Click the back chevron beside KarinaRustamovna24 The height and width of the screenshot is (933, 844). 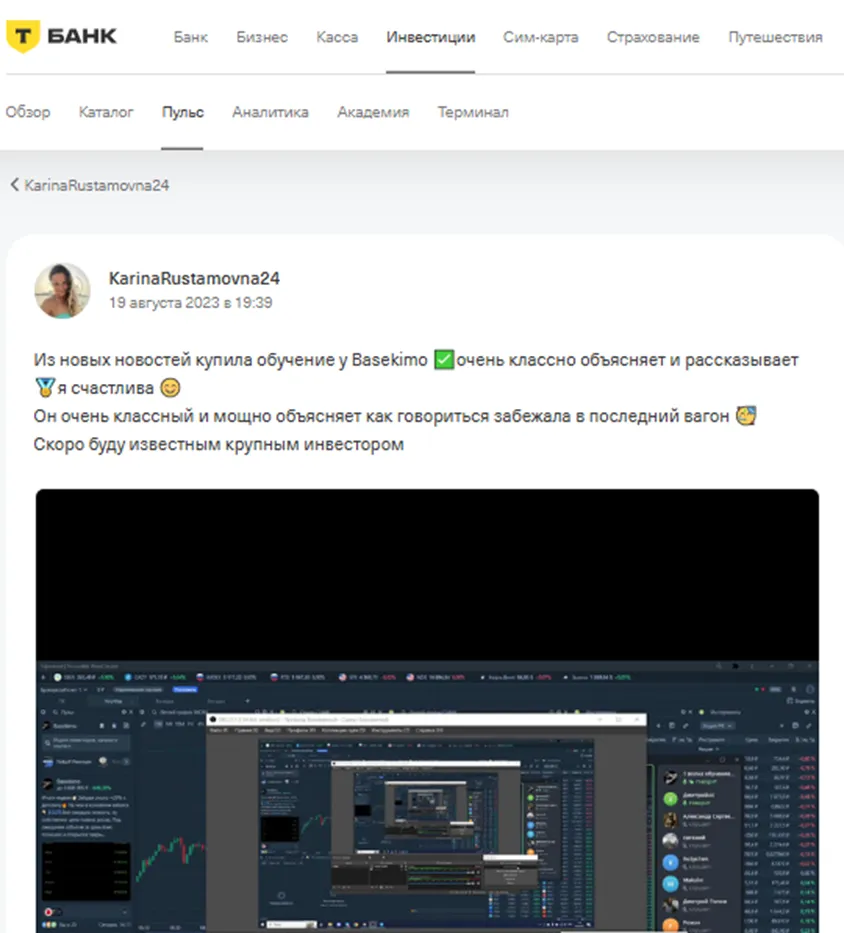[15, 185]
